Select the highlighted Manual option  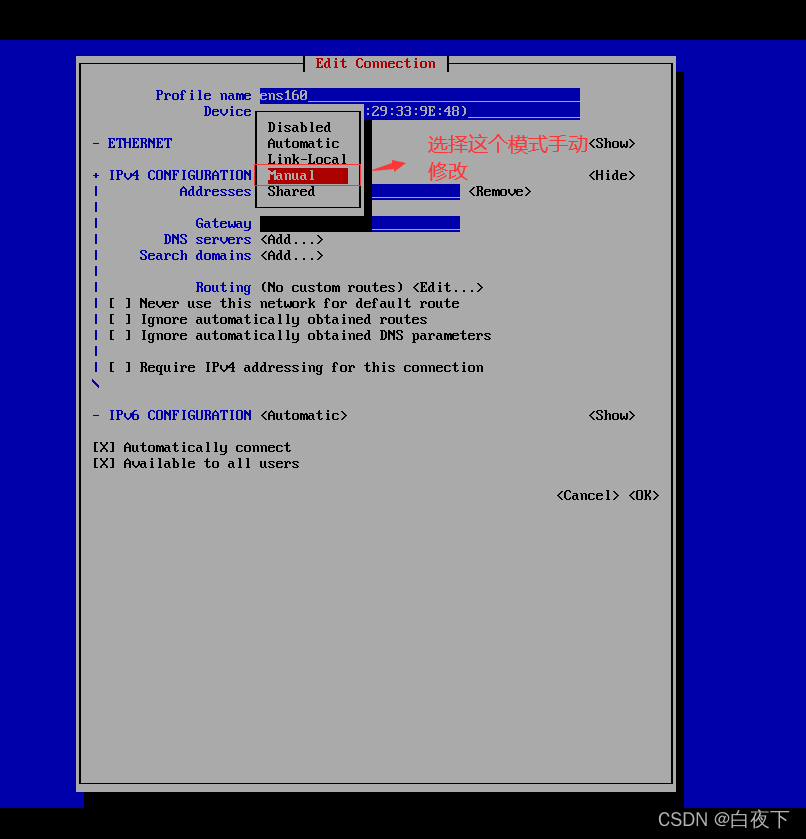coord(308,176)
